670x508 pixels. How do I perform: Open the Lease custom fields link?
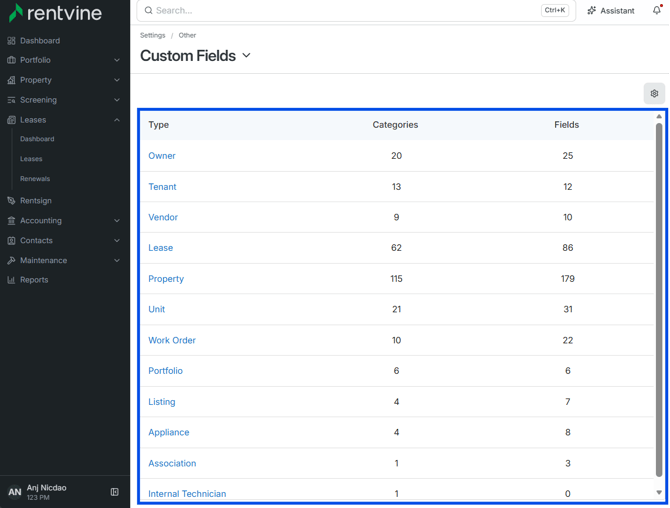click(161, 248)
